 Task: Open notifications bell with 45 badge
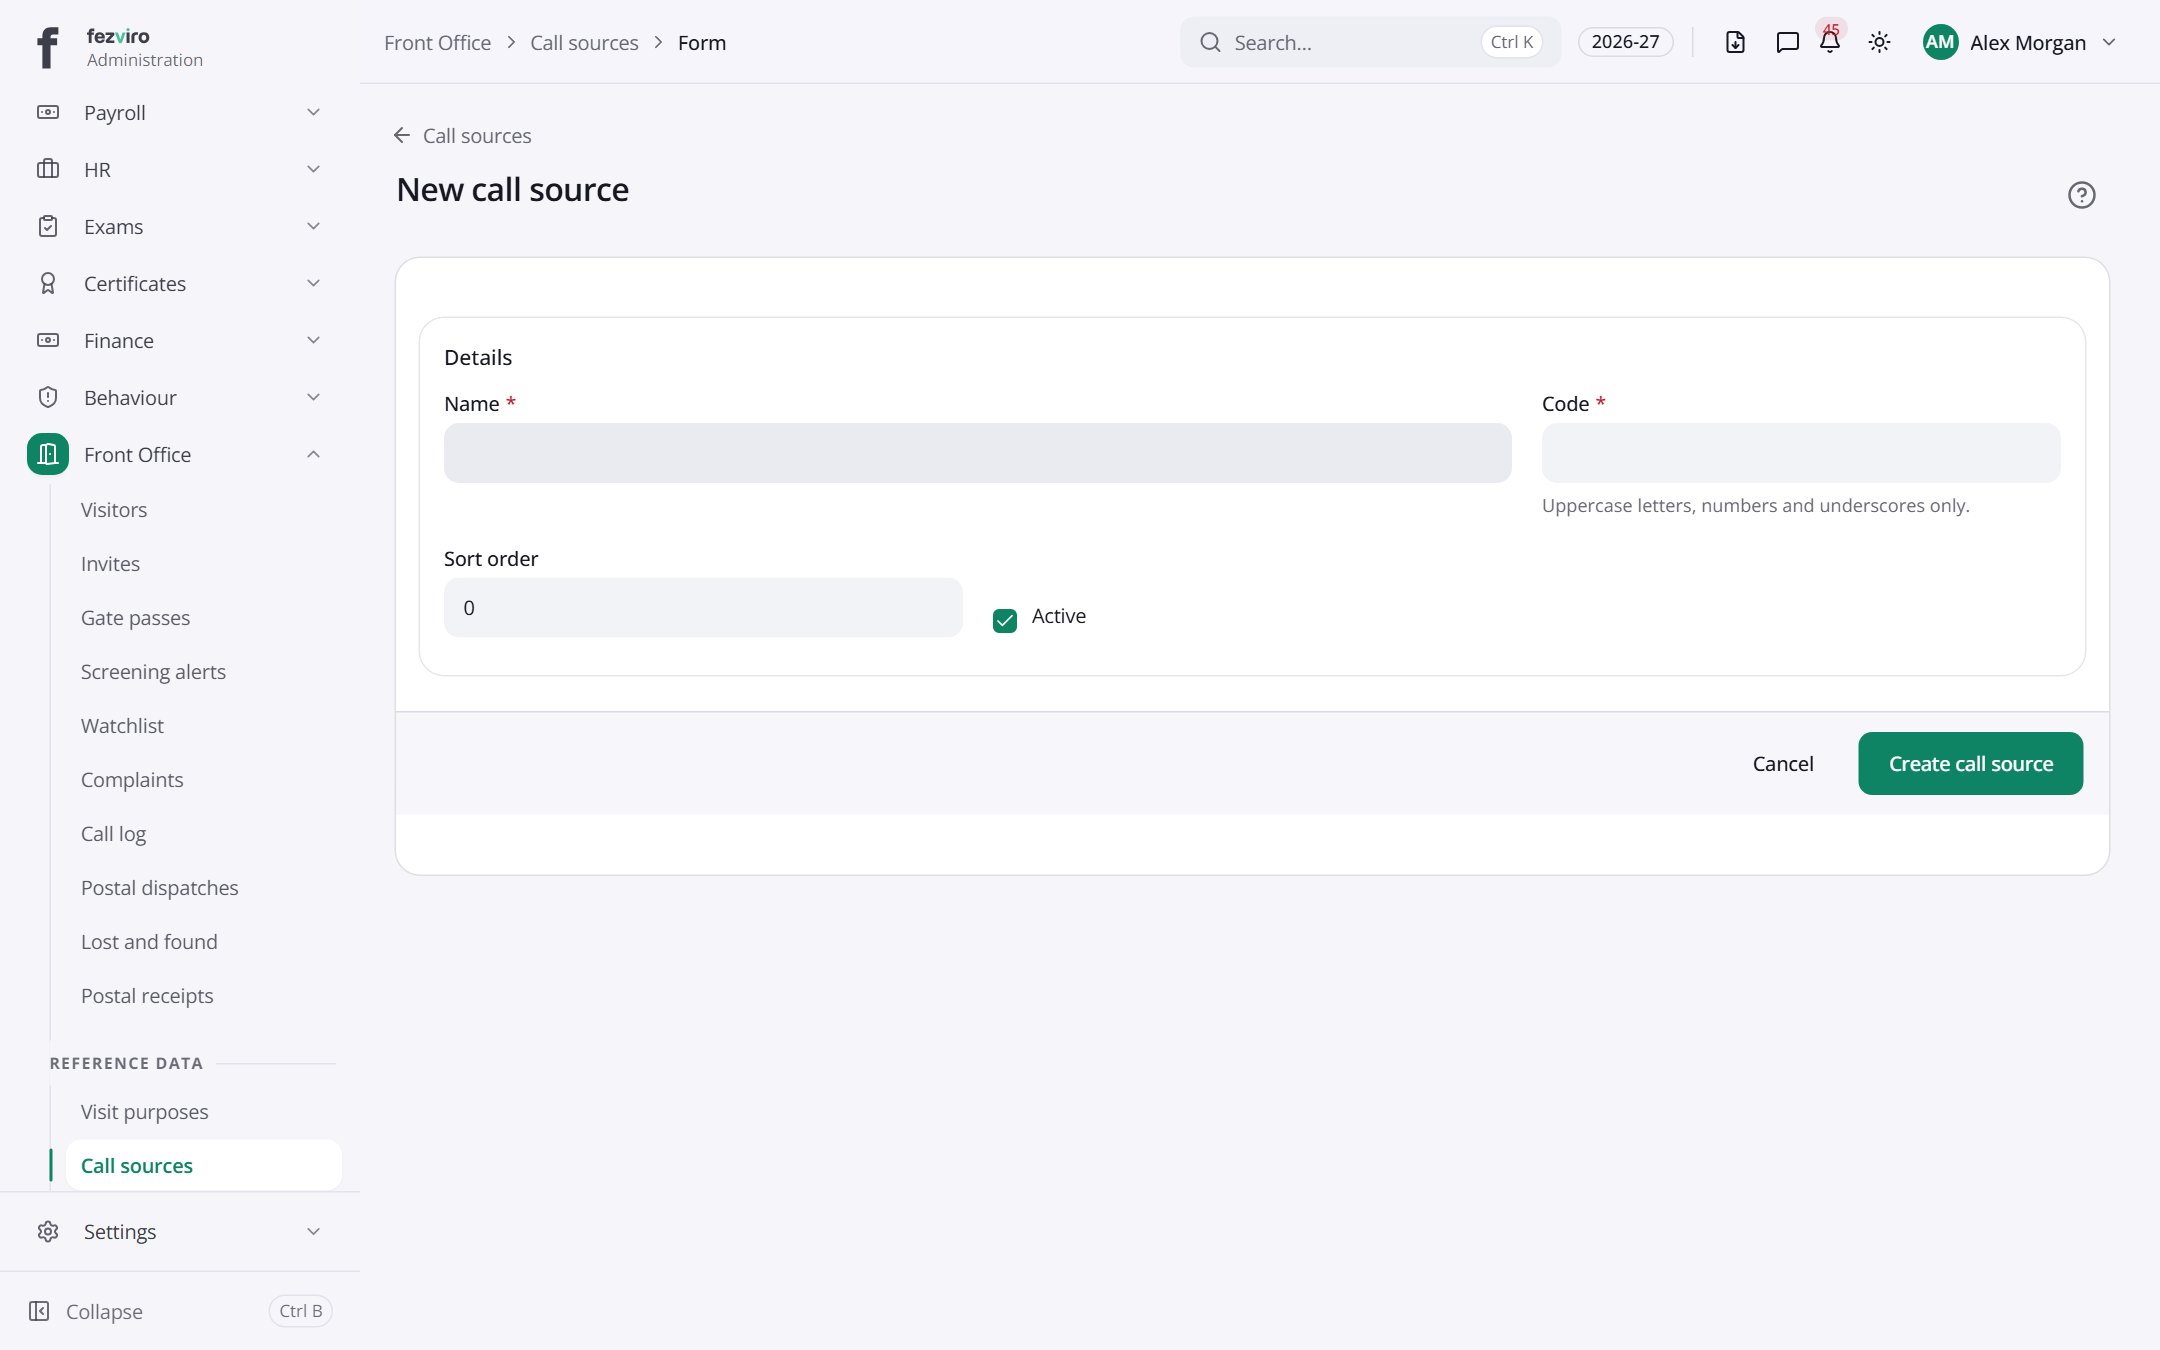point(1830,40)
